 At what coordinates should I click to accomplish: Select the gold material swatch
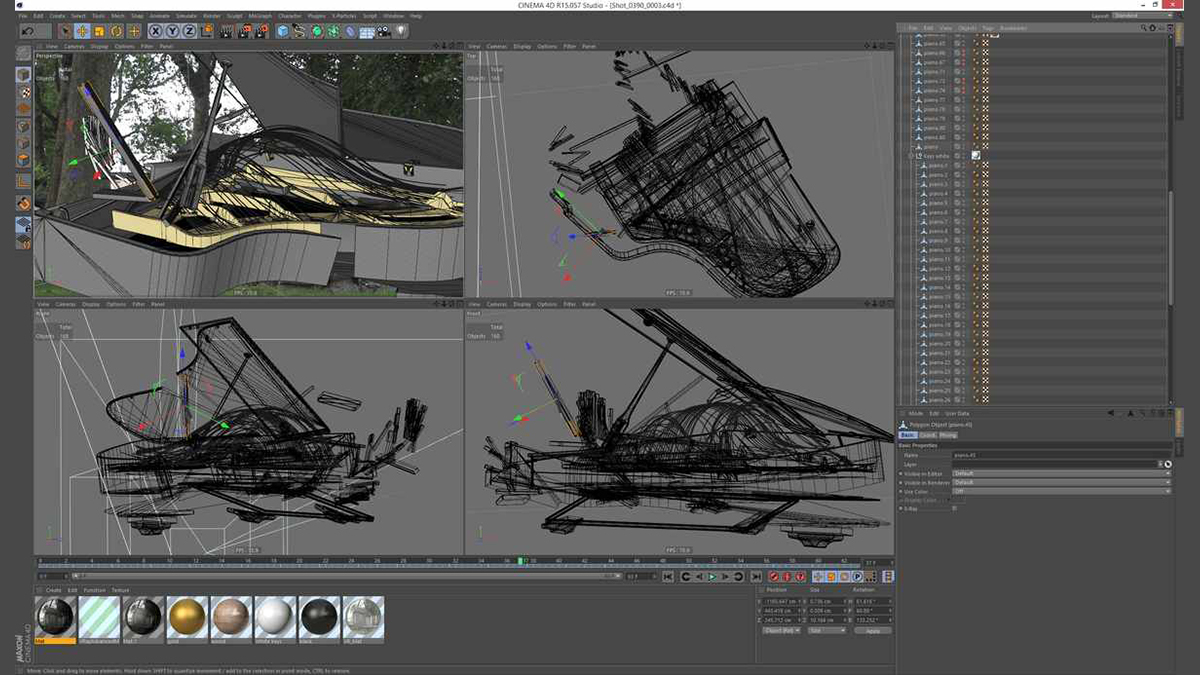[187, 616]
